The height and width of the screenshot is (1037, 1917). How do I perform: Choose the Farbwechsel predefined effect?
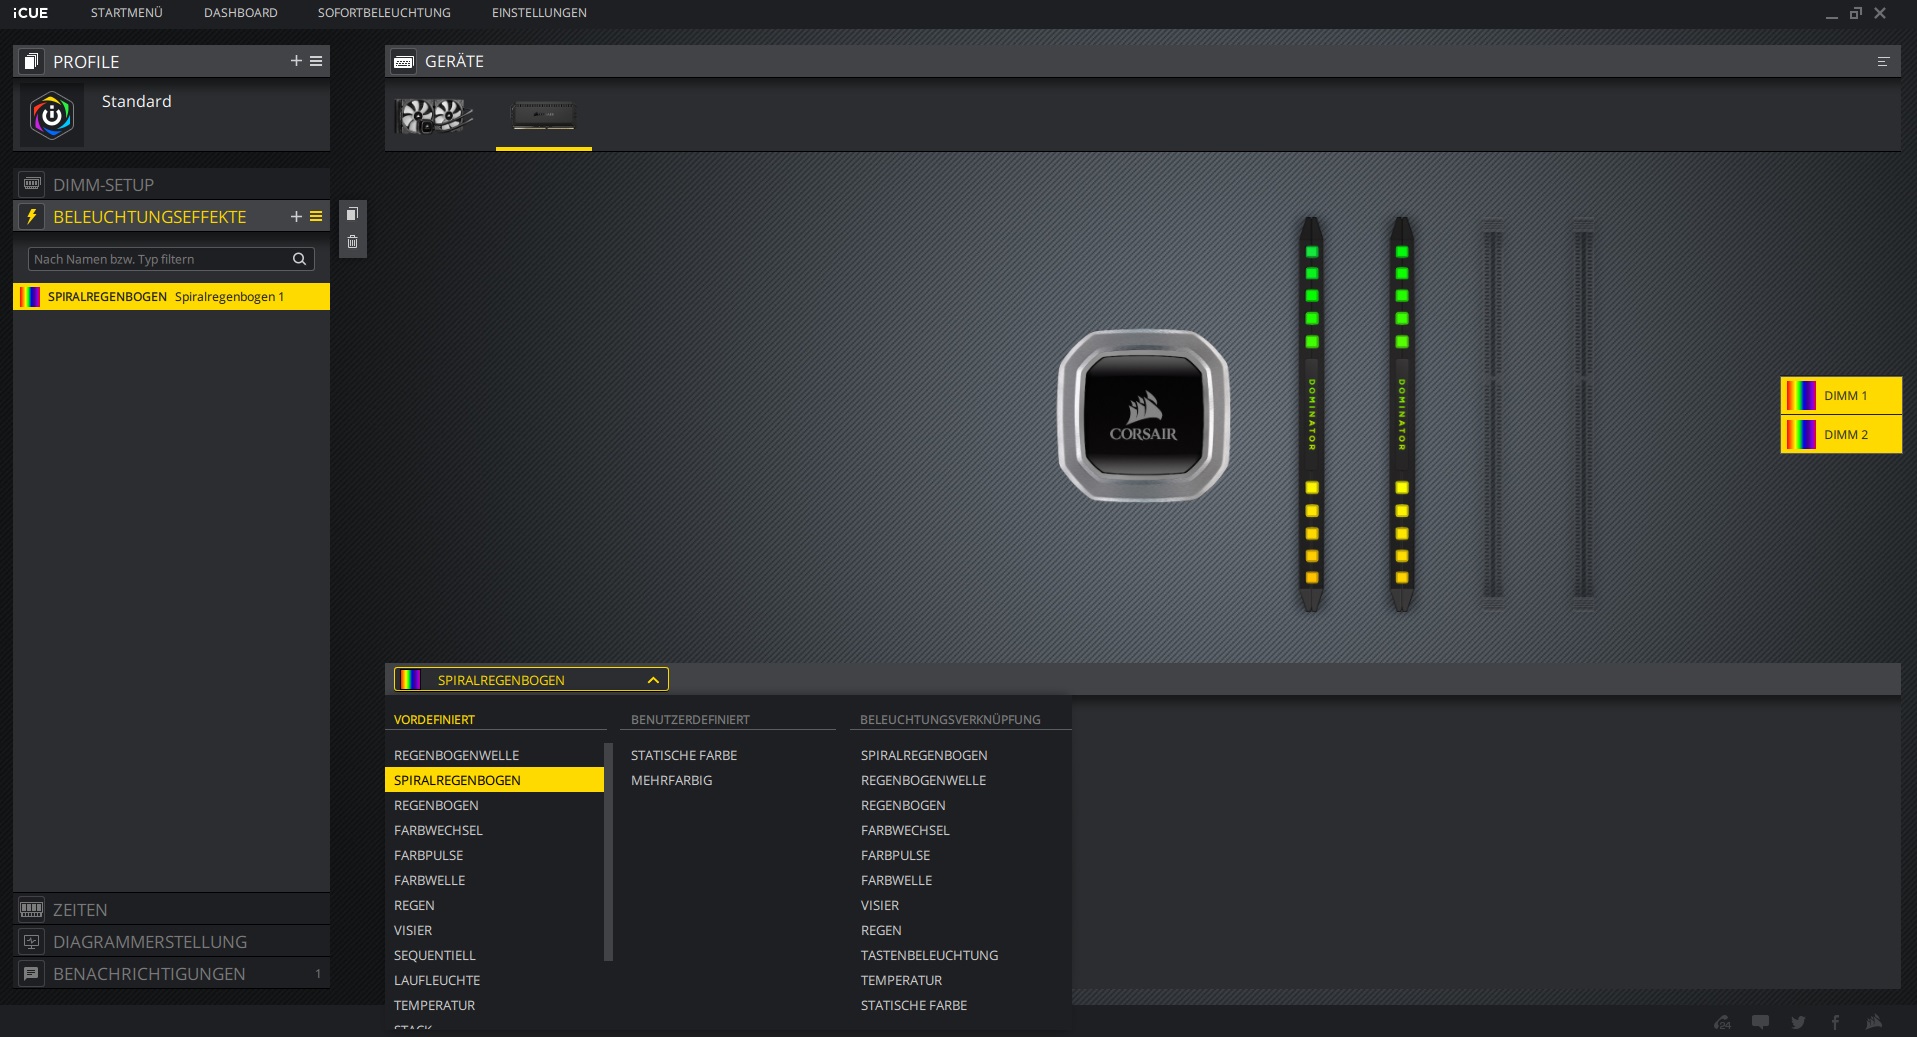click(x=438, y=830)
